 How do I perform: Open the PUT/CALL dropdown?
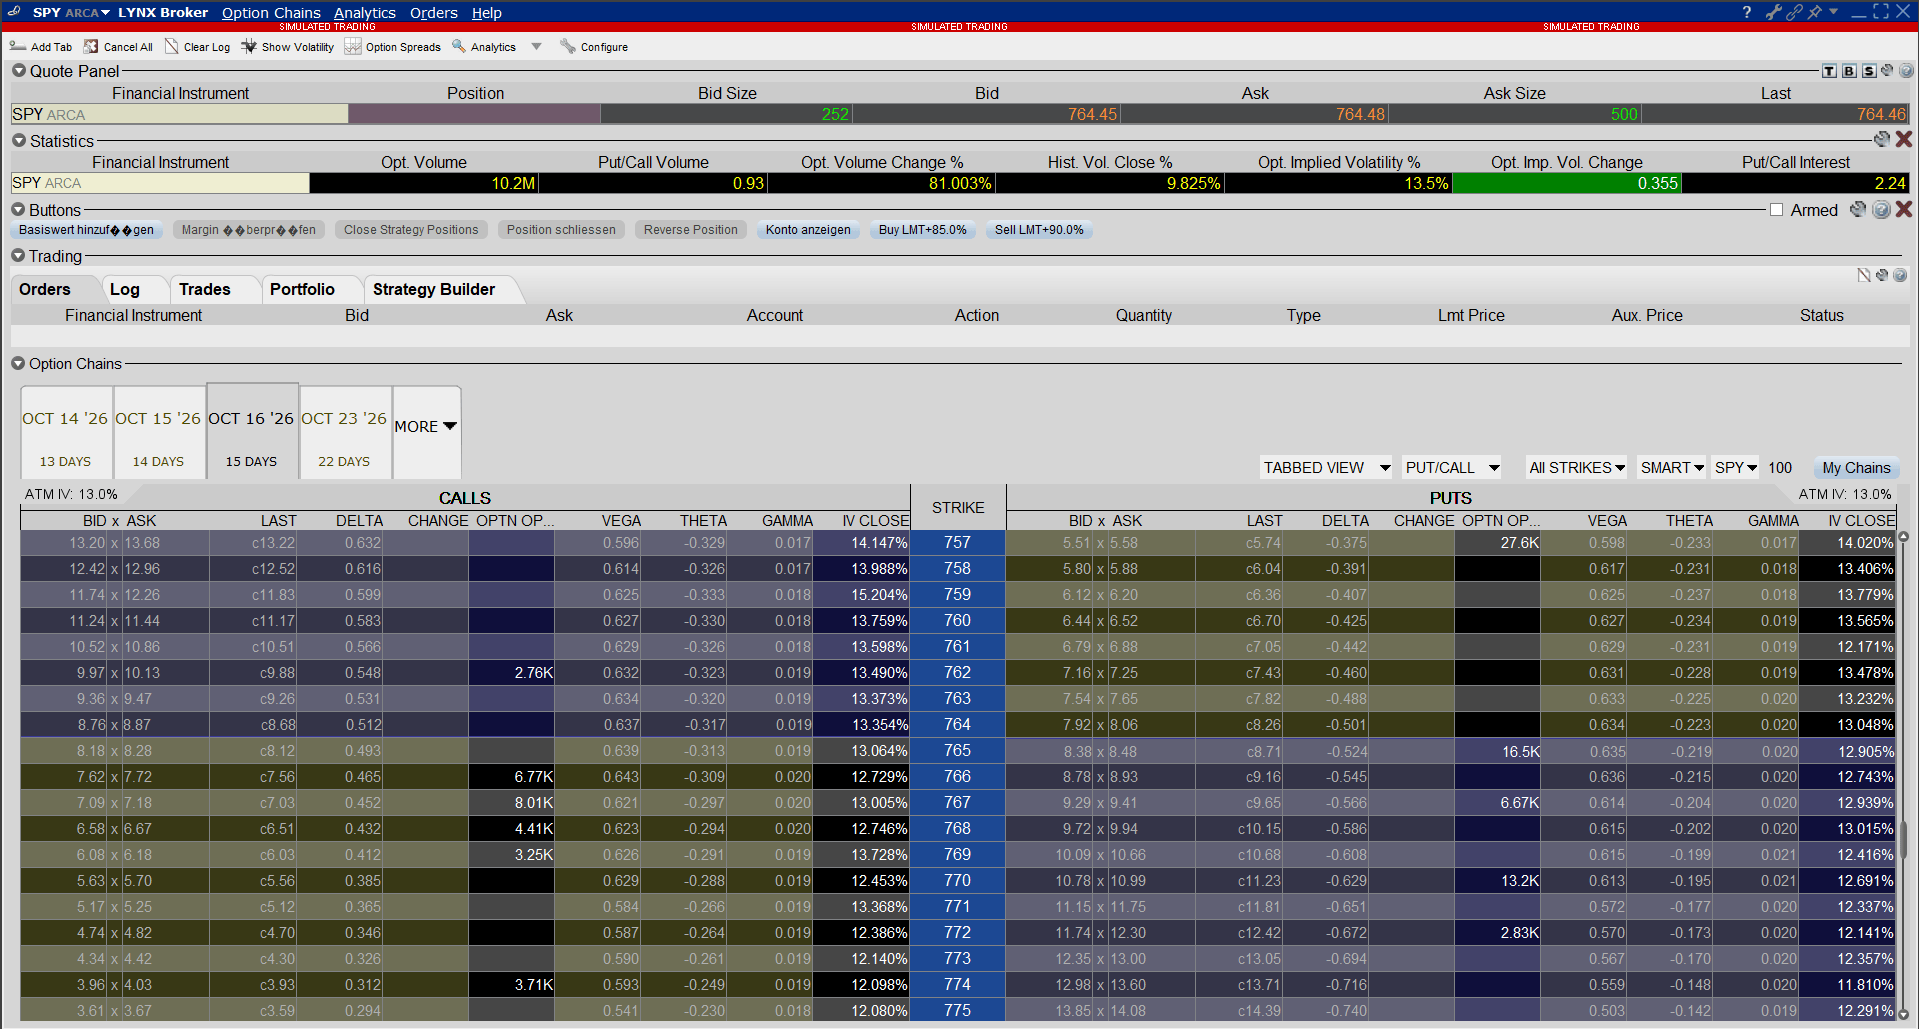click(1452, 467)
